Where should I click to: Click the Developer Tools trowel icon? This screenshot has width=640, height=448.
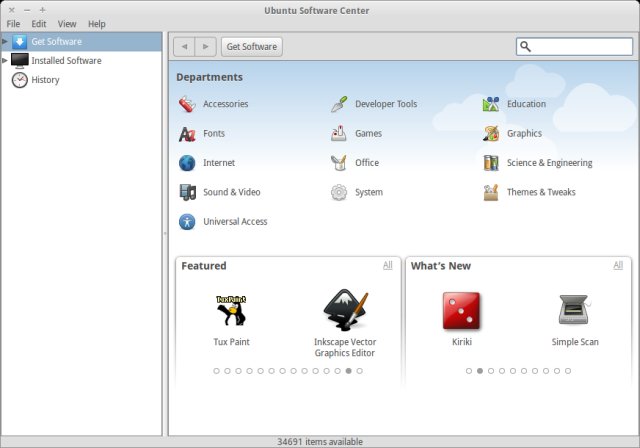(339, 104)
